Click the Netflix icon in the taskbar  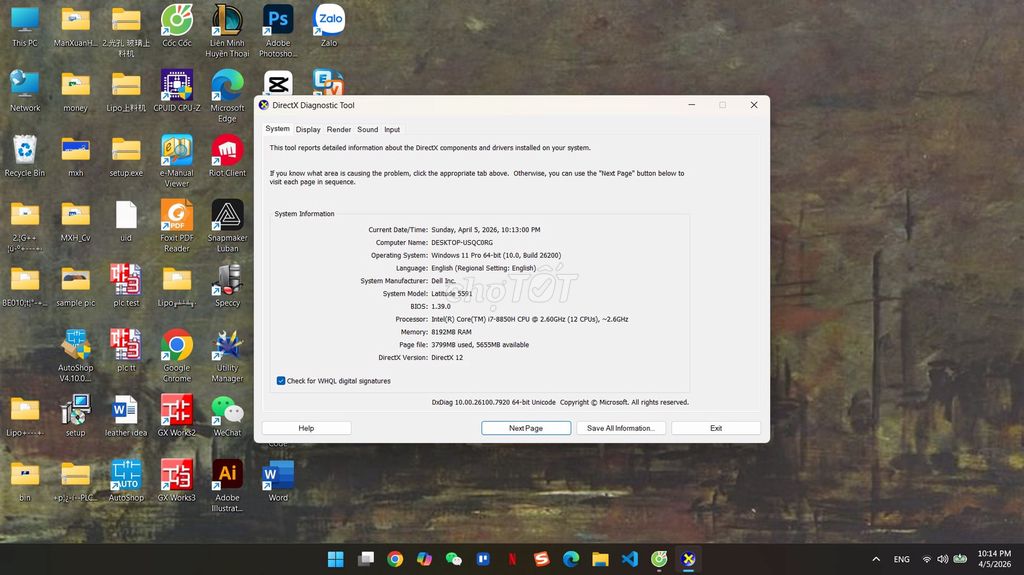(x=512, y=559)
